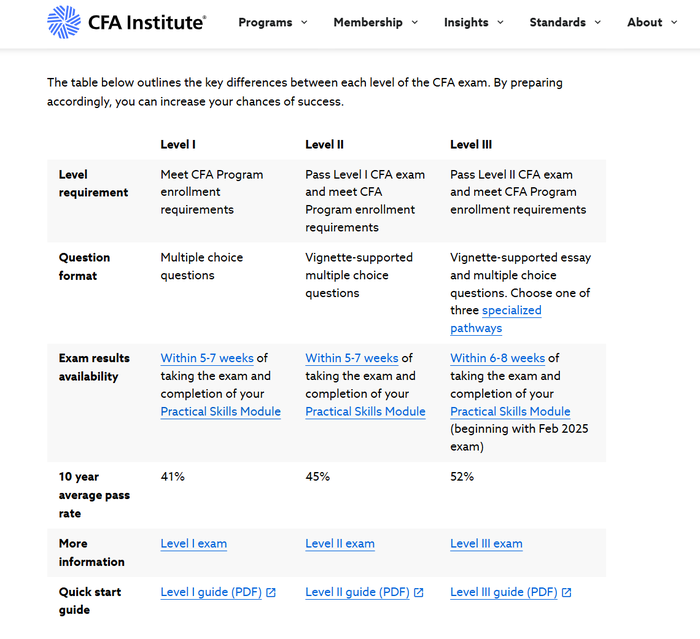Expand the Programs dropdown chevron
Viewport: 700px width, 639px height.
304,22
